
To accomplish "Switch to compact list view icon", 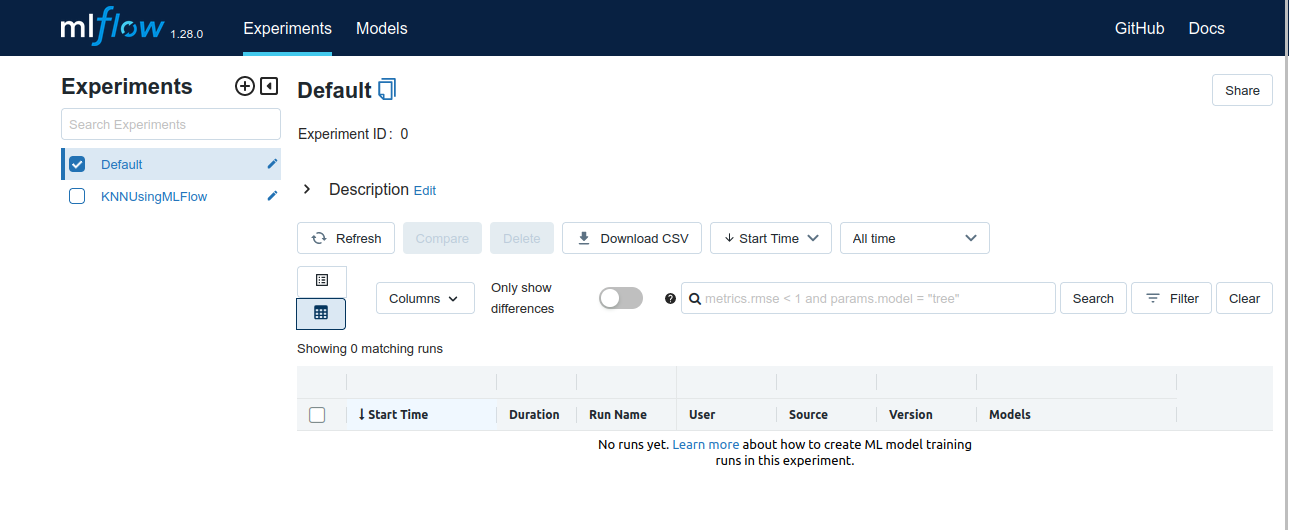I will (322, 281).
